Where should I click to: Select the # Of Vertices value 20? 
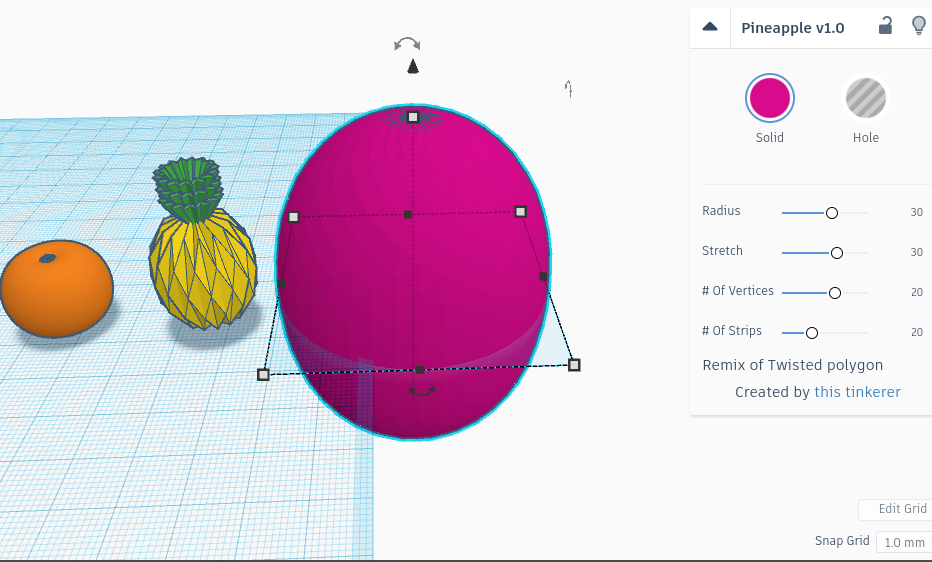pyautogui.click(x=917, y=292)
